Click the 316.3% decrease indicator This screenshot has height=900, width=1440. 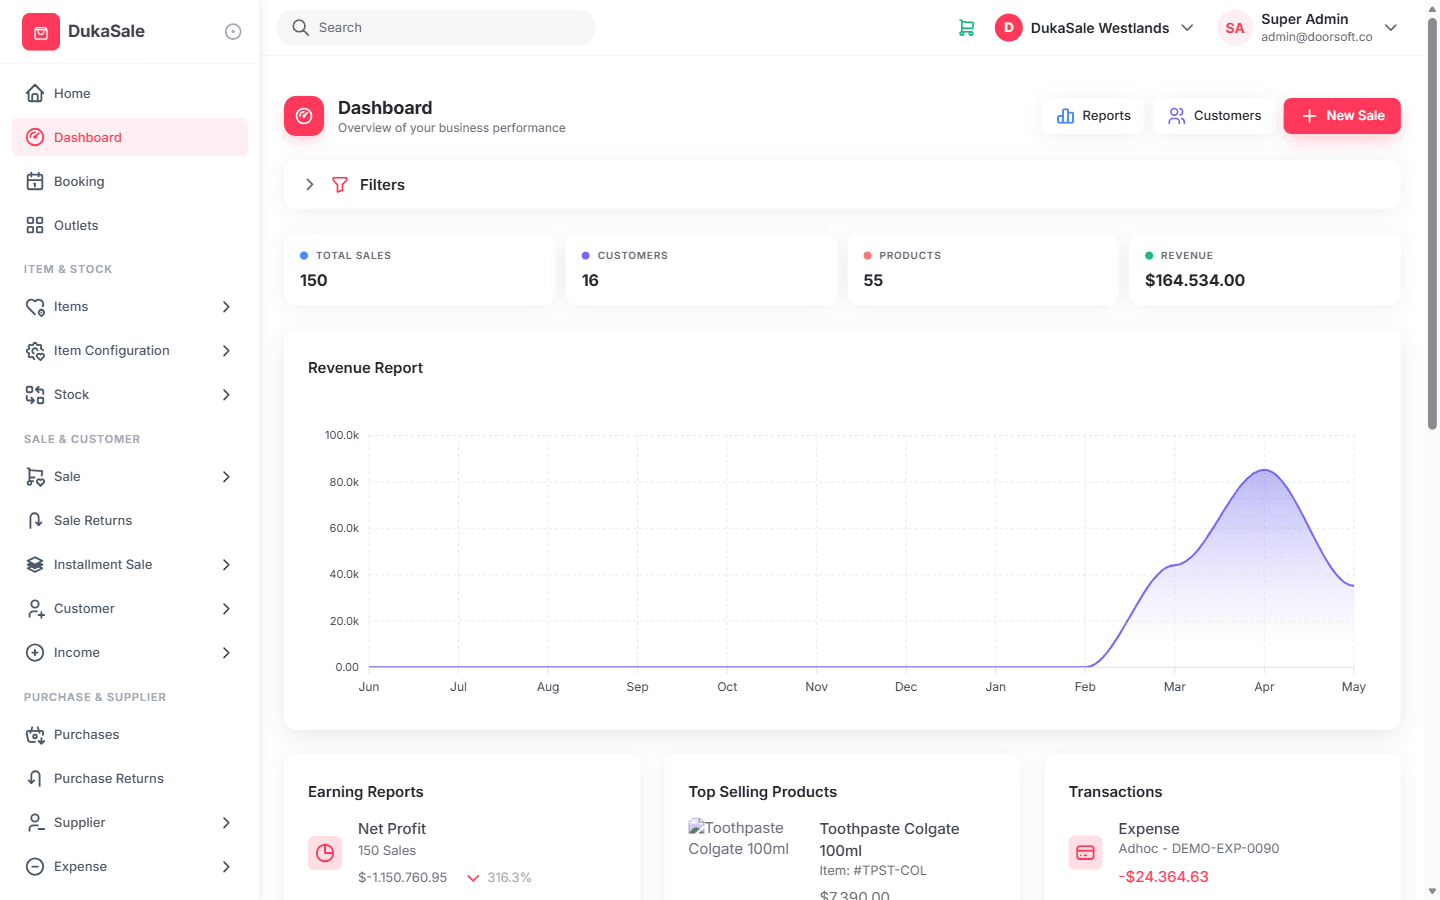(x=499, y=878)
